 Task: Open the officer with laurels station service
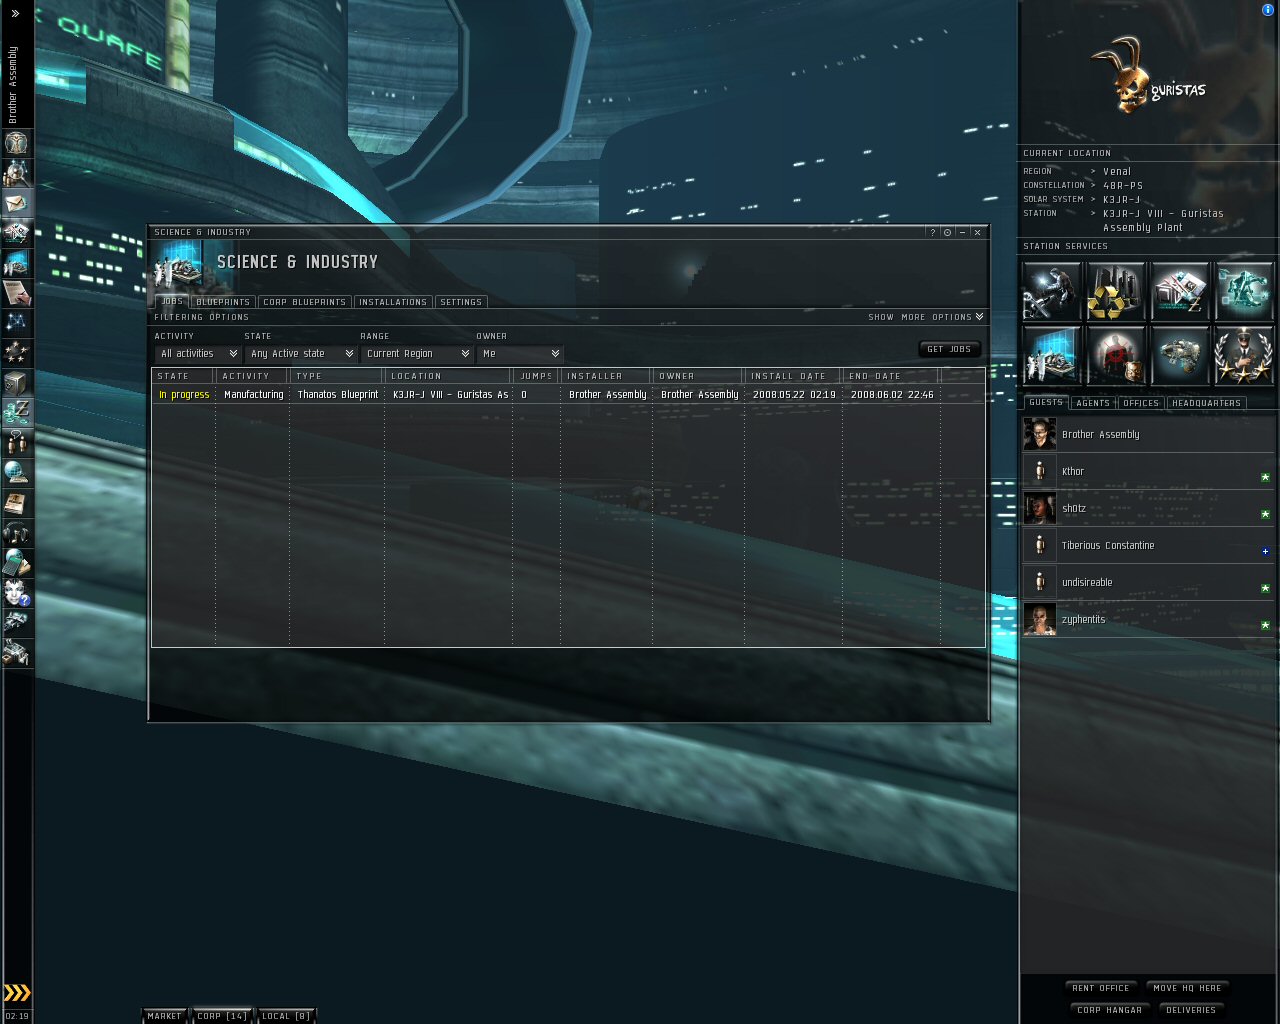pyautogui.click(x=1244, y=355)
